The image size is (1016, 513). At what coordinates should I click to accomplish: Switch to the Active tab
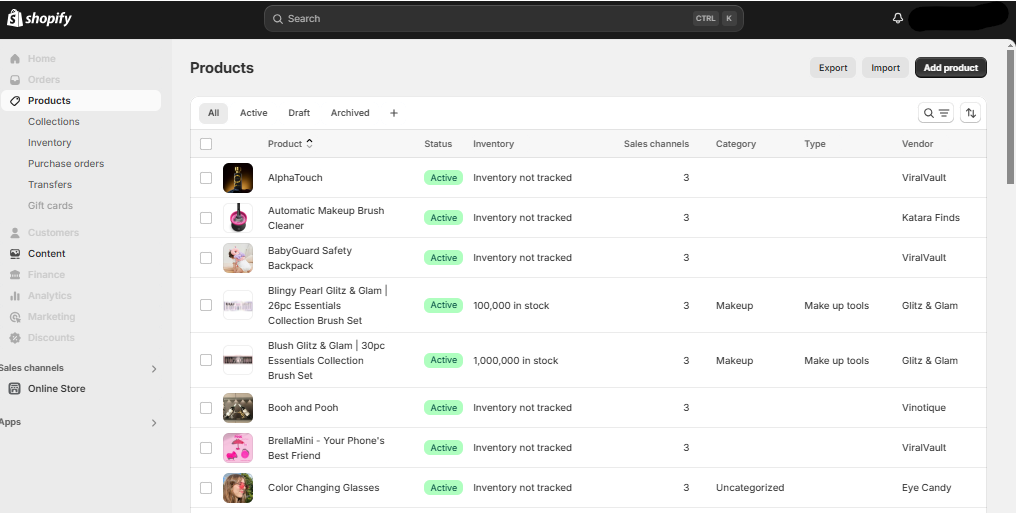point(253,113)
